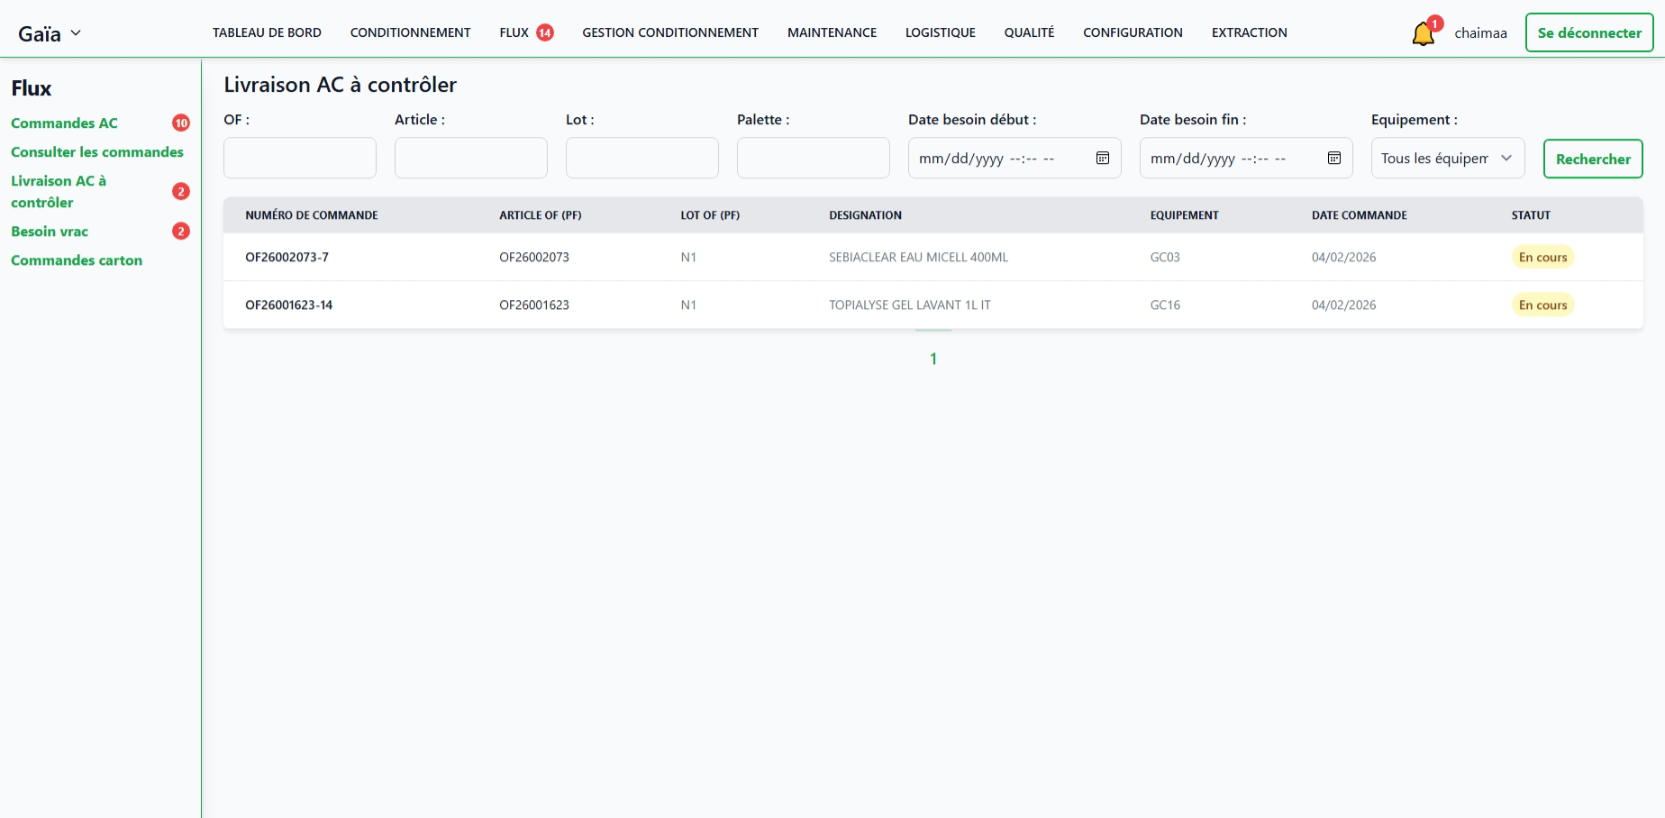Click SEBIACLEAR EAU MICELL 400ML designation
1665x818 pixels.
tap(918, 257)
